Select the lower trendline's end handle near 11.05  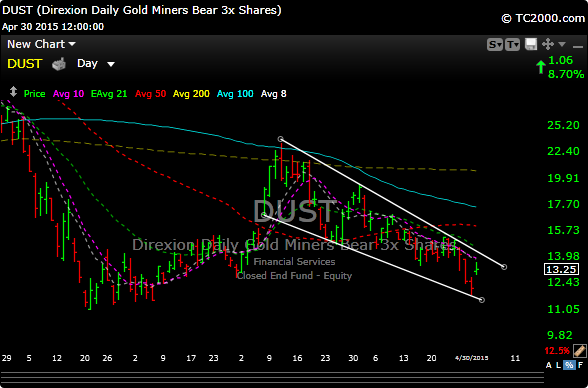click(482, 300)
